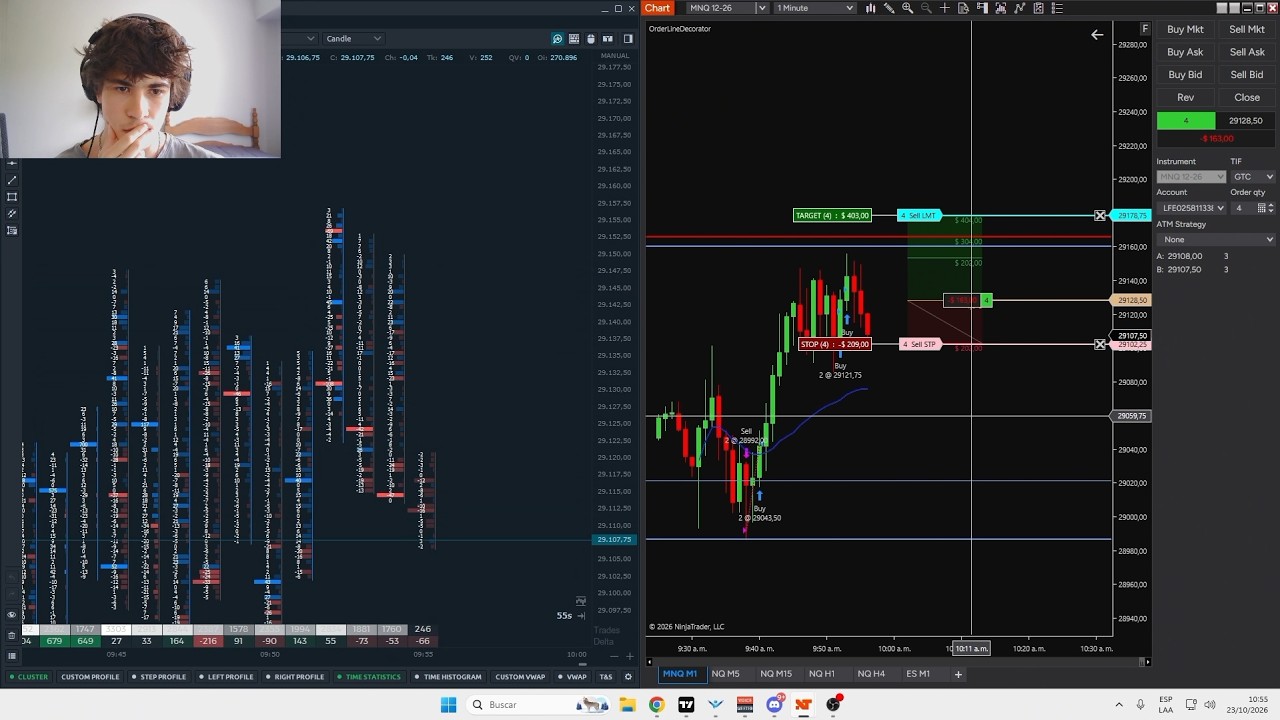The width and height of the screenshot is (1280, 720).
Task: Click the Buy Mkt button
Action: click(1185, 30)
